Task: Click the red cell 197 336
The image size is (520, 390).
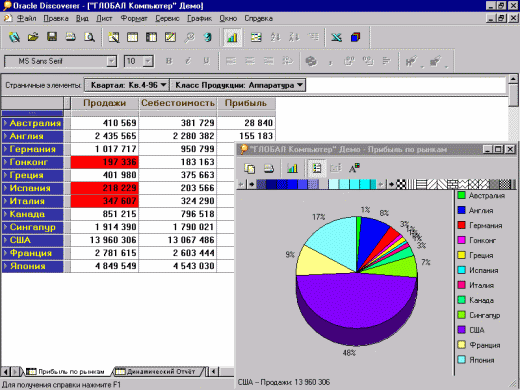Action: coord(105,162)
